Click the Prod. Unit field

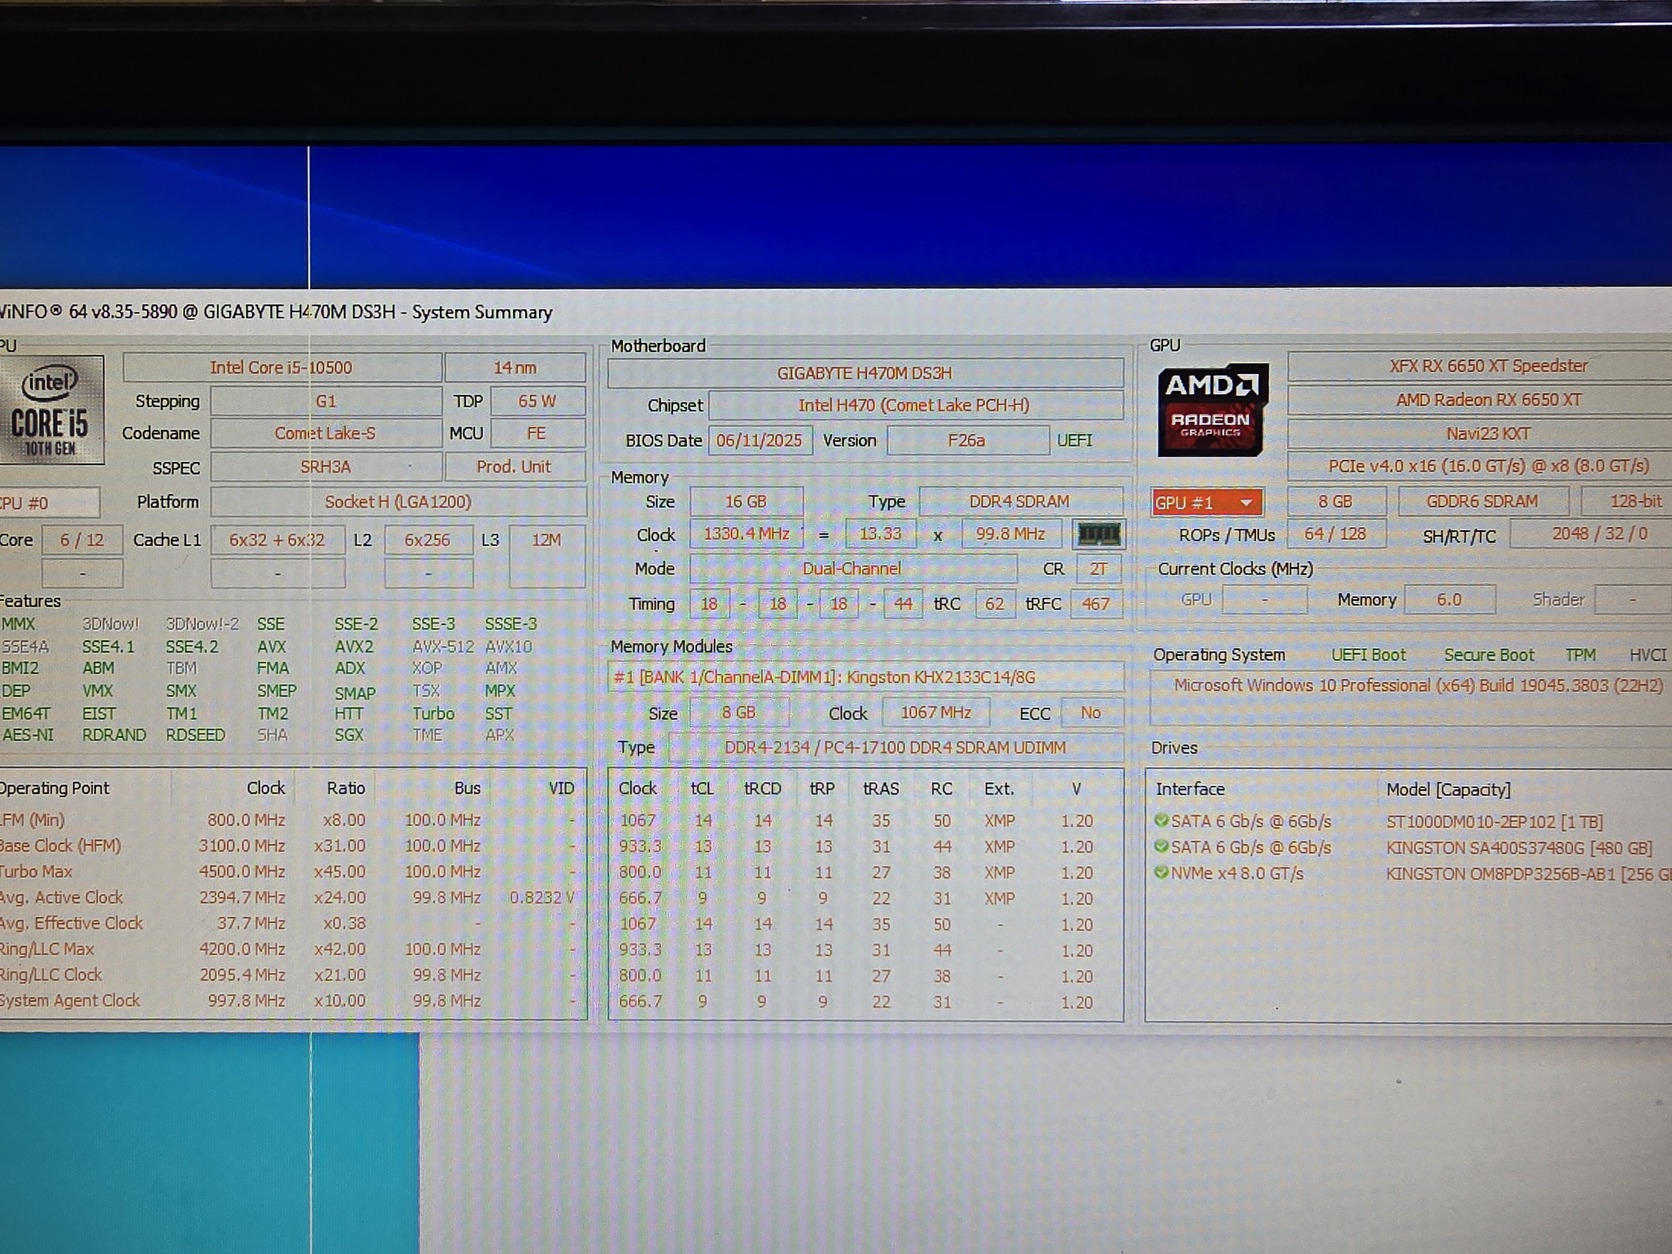[514, 467]
